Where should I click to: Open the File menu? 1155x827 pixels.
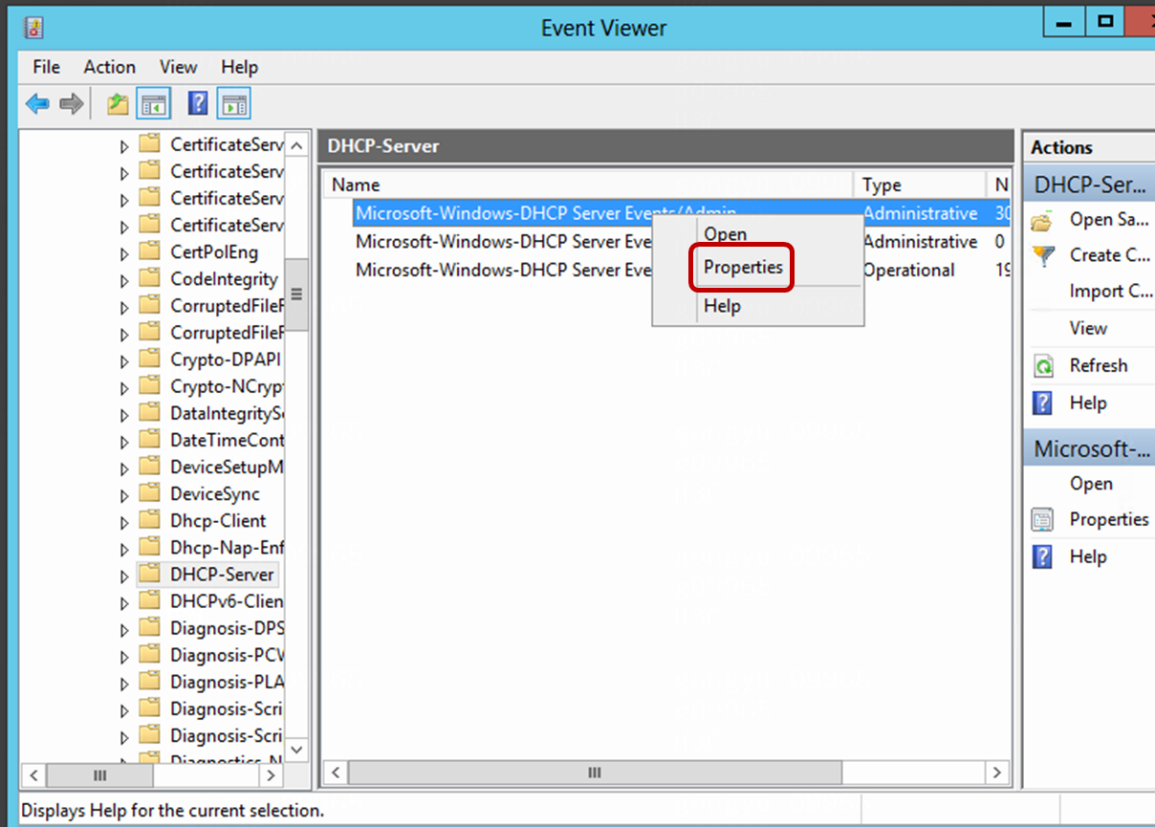[46, 67]
